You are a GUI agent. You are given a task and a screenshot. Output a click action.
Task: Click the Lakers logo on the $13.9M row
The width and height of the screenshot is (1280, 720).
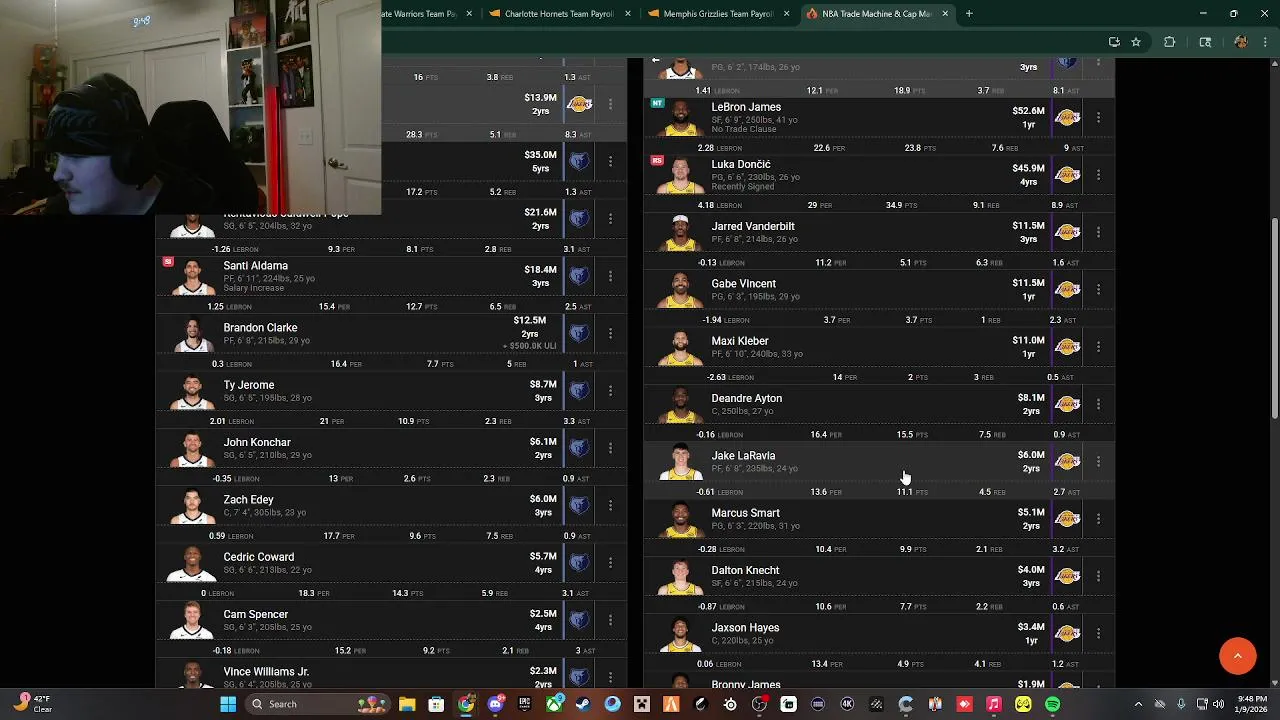click(580, 104)
